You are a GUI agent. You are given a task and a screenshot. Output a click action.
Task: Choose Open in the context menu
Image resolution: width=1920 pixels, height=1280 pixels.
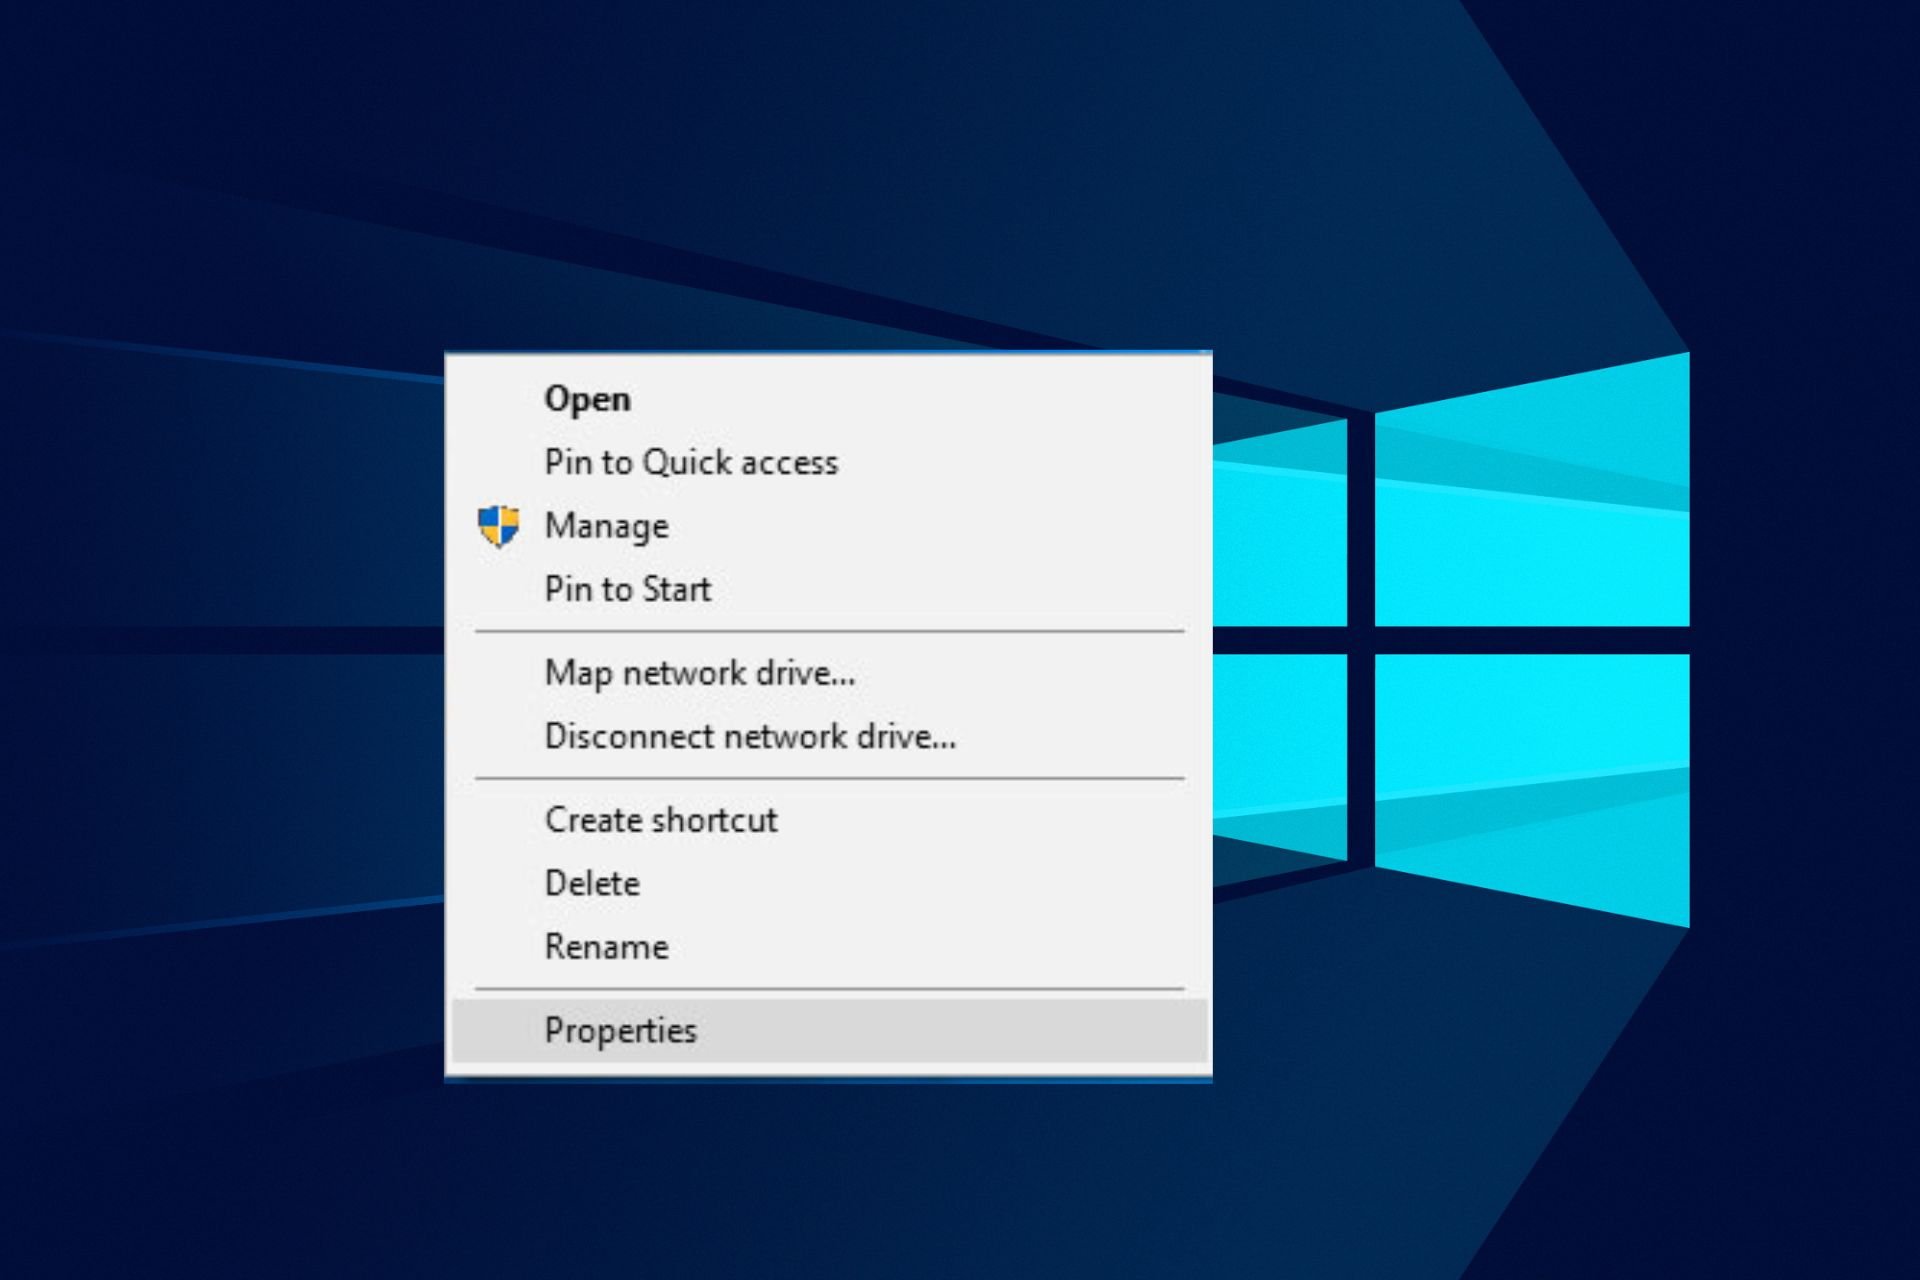coord(828,398)
